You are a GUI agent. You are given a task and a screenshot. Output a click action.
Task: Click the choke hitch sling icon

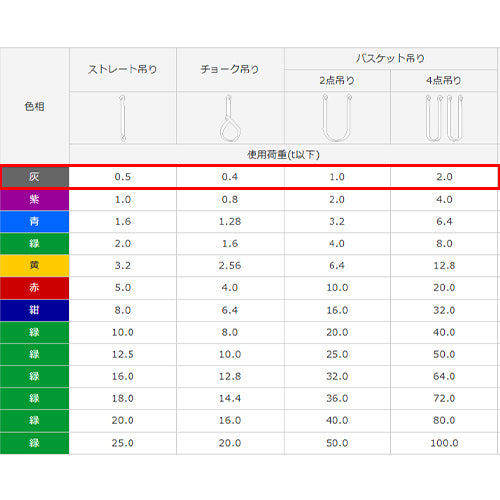click(230, 118)
